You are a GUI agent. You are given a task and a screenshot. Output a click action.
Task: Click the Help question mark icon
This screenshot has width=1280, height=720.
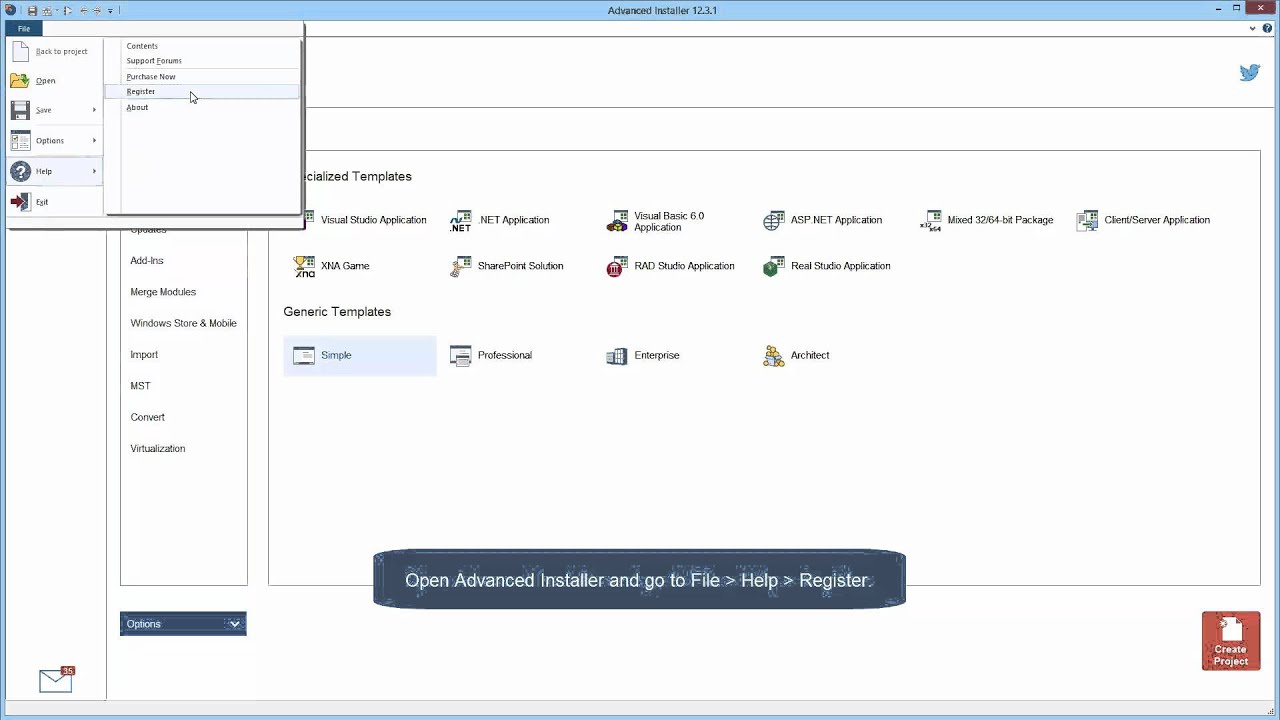tap(20, 171)
